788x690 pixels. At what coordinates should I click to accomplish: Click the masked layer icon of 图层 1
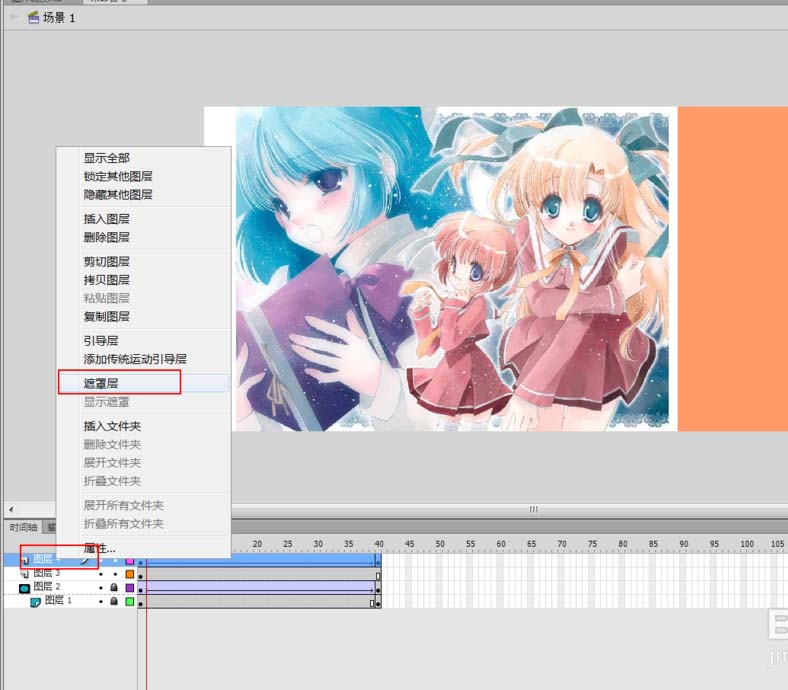click(x=35, y=602)
